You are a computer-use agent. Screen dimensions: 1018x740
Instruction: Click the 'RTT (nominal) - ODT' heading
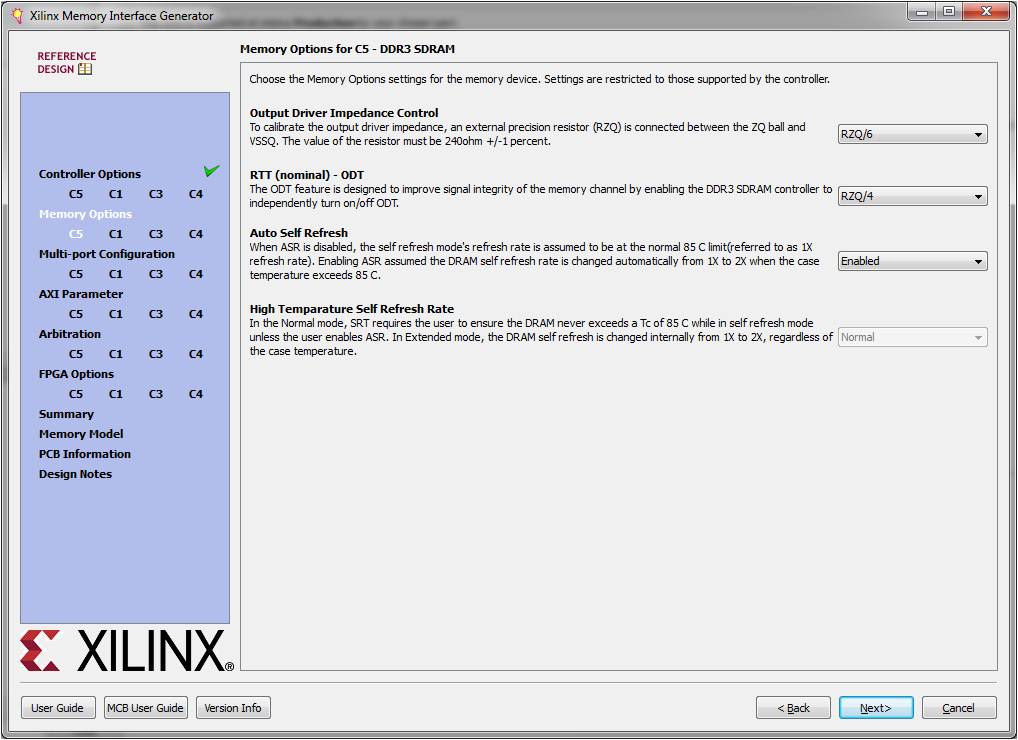307,175
